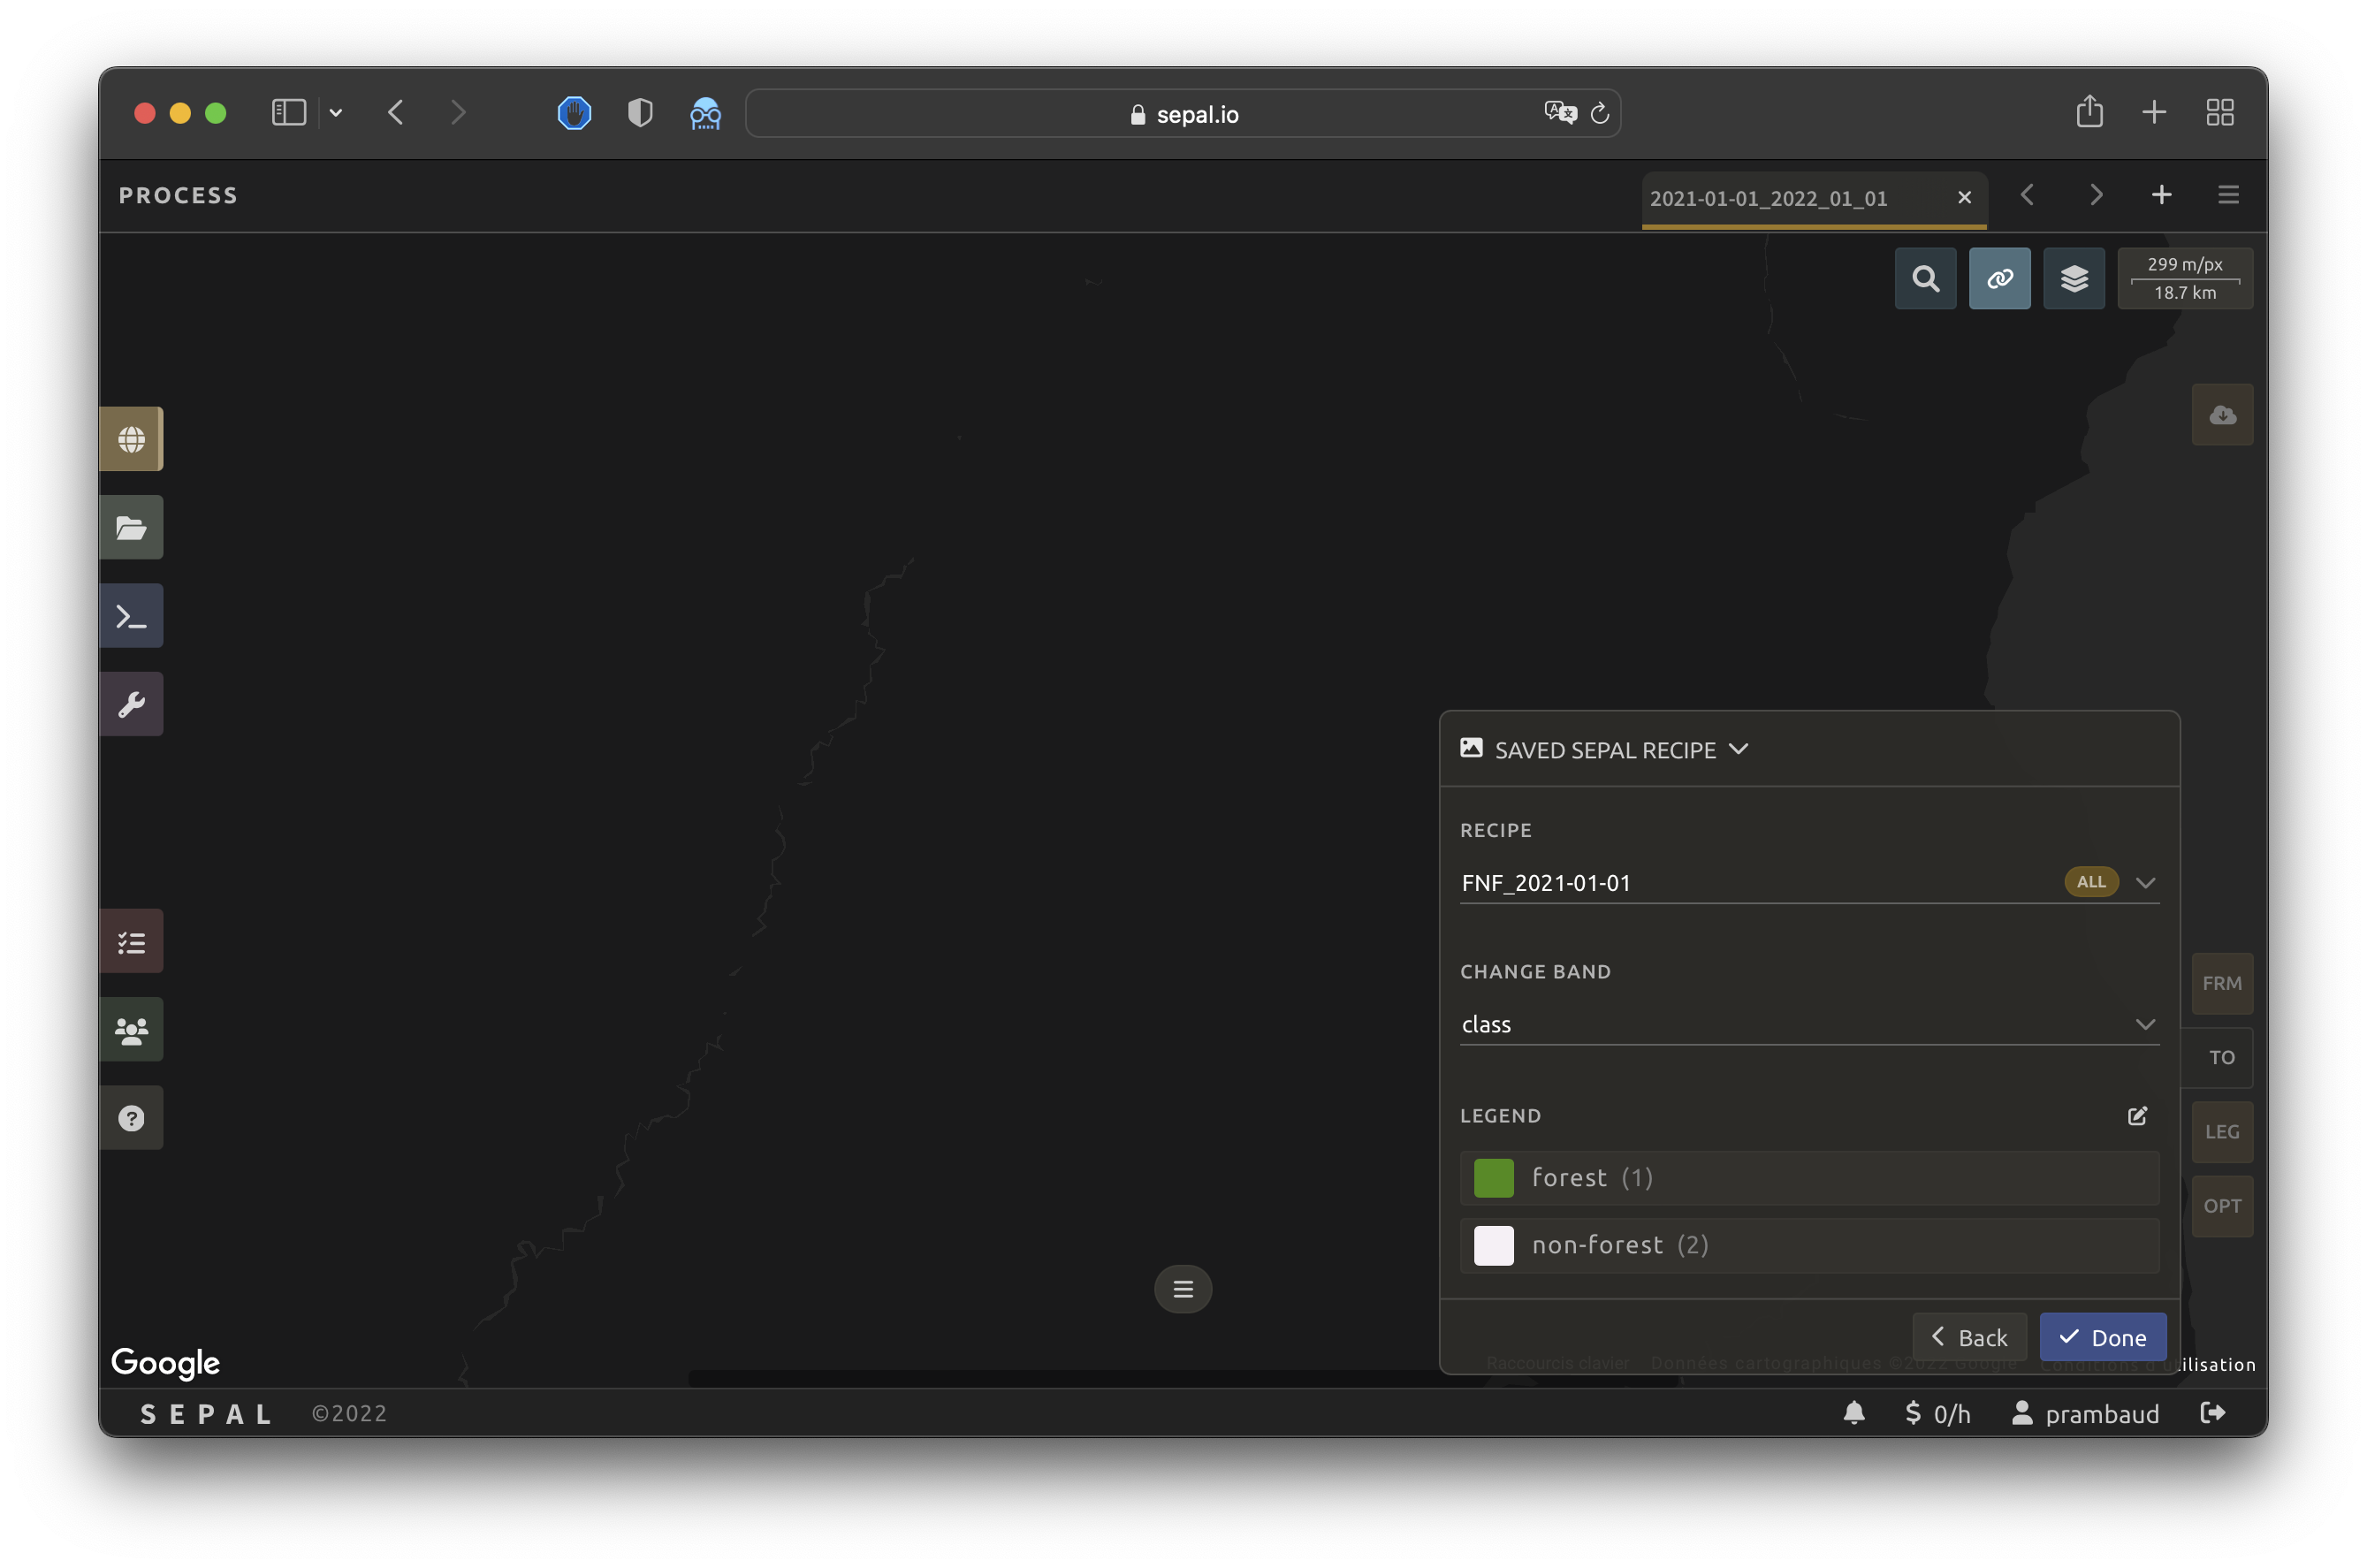The width and height of the screenshot is (2367, 1568).
Task: Toggle the Safari sidebar button
Action: pyautogui.click(x=289, y=112)
